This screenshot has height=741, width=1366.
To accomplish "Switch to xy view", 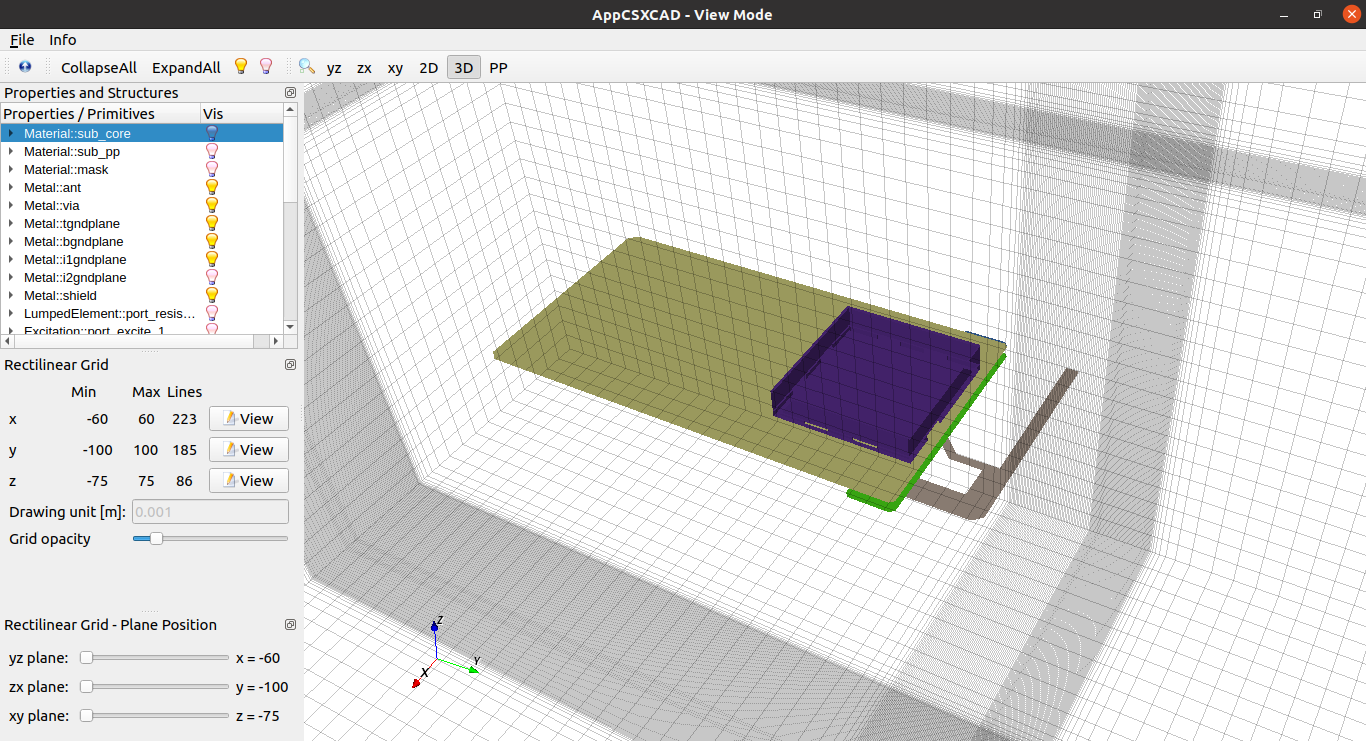I will (x=395, y=67).
